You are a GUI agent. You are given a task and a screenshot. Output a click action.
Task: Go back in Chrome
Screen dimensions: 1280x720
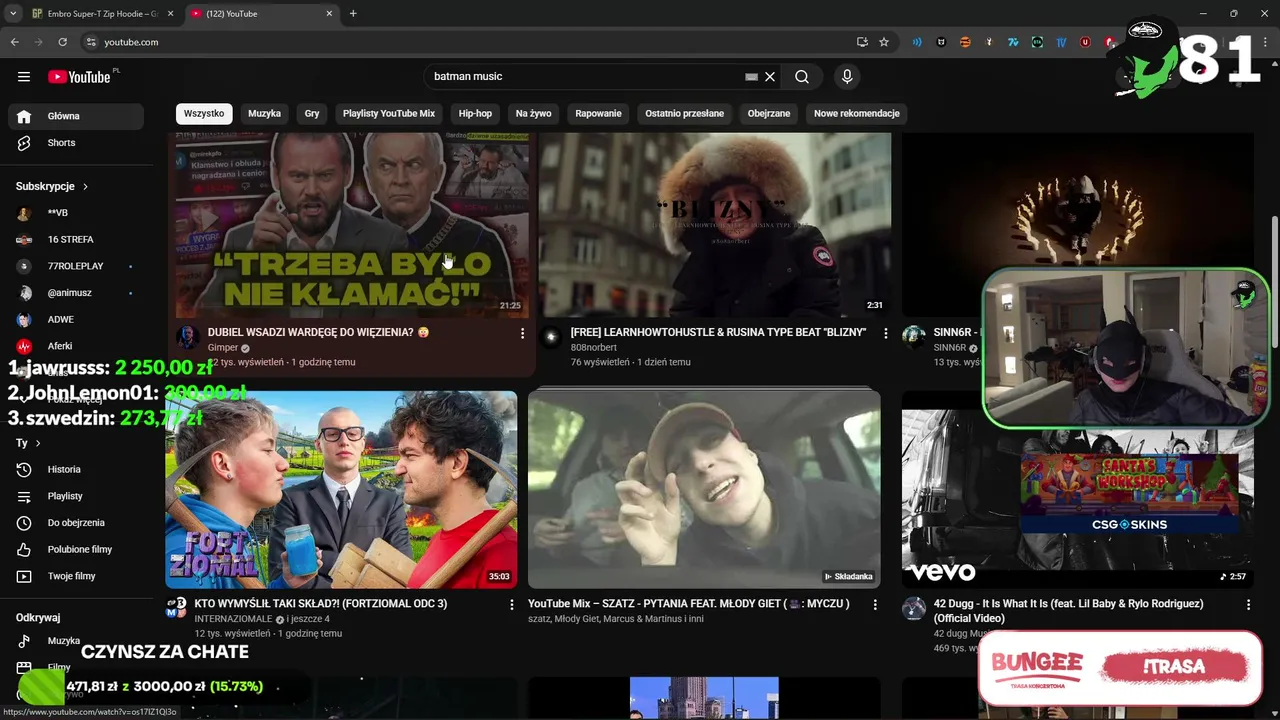pyautogui.click(x=15, y=42)
